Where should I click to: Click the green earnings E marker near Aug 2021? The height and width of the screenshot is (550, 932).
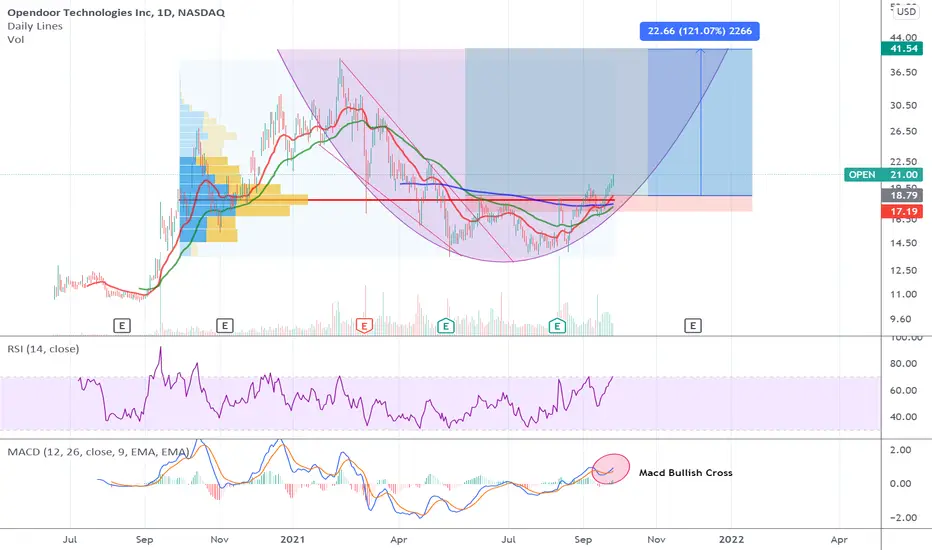[x=557, y=325]
